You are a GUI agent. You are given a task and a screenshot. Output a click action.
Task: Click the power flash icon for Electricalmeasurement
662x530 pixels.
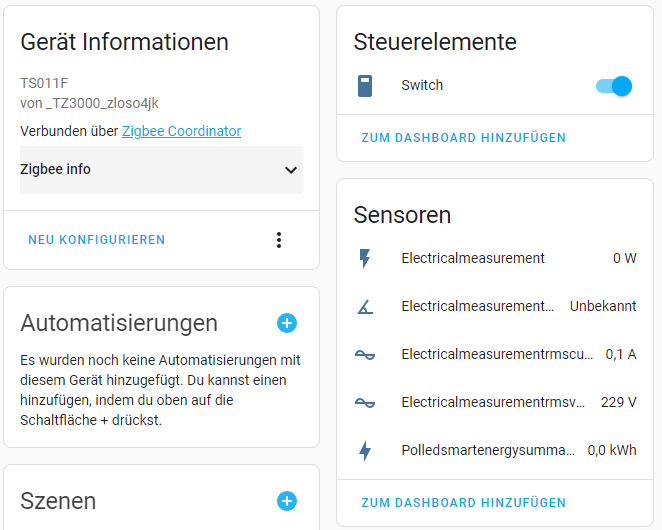[365, 258]
